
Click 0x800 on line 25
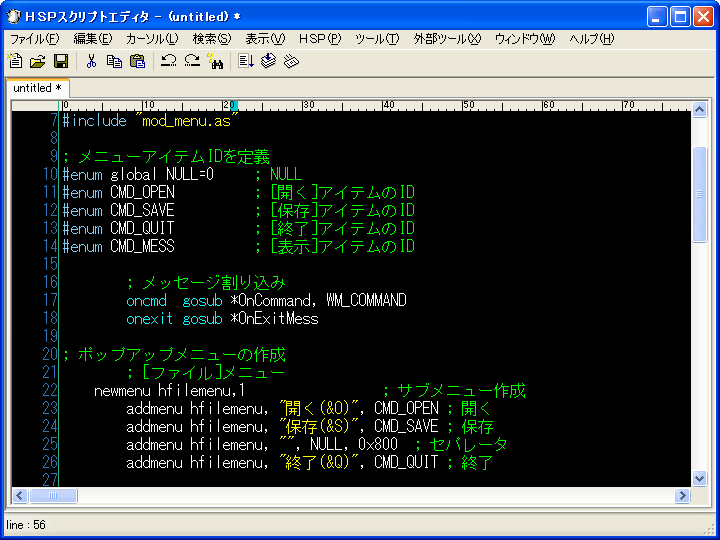tap(378, 445)
